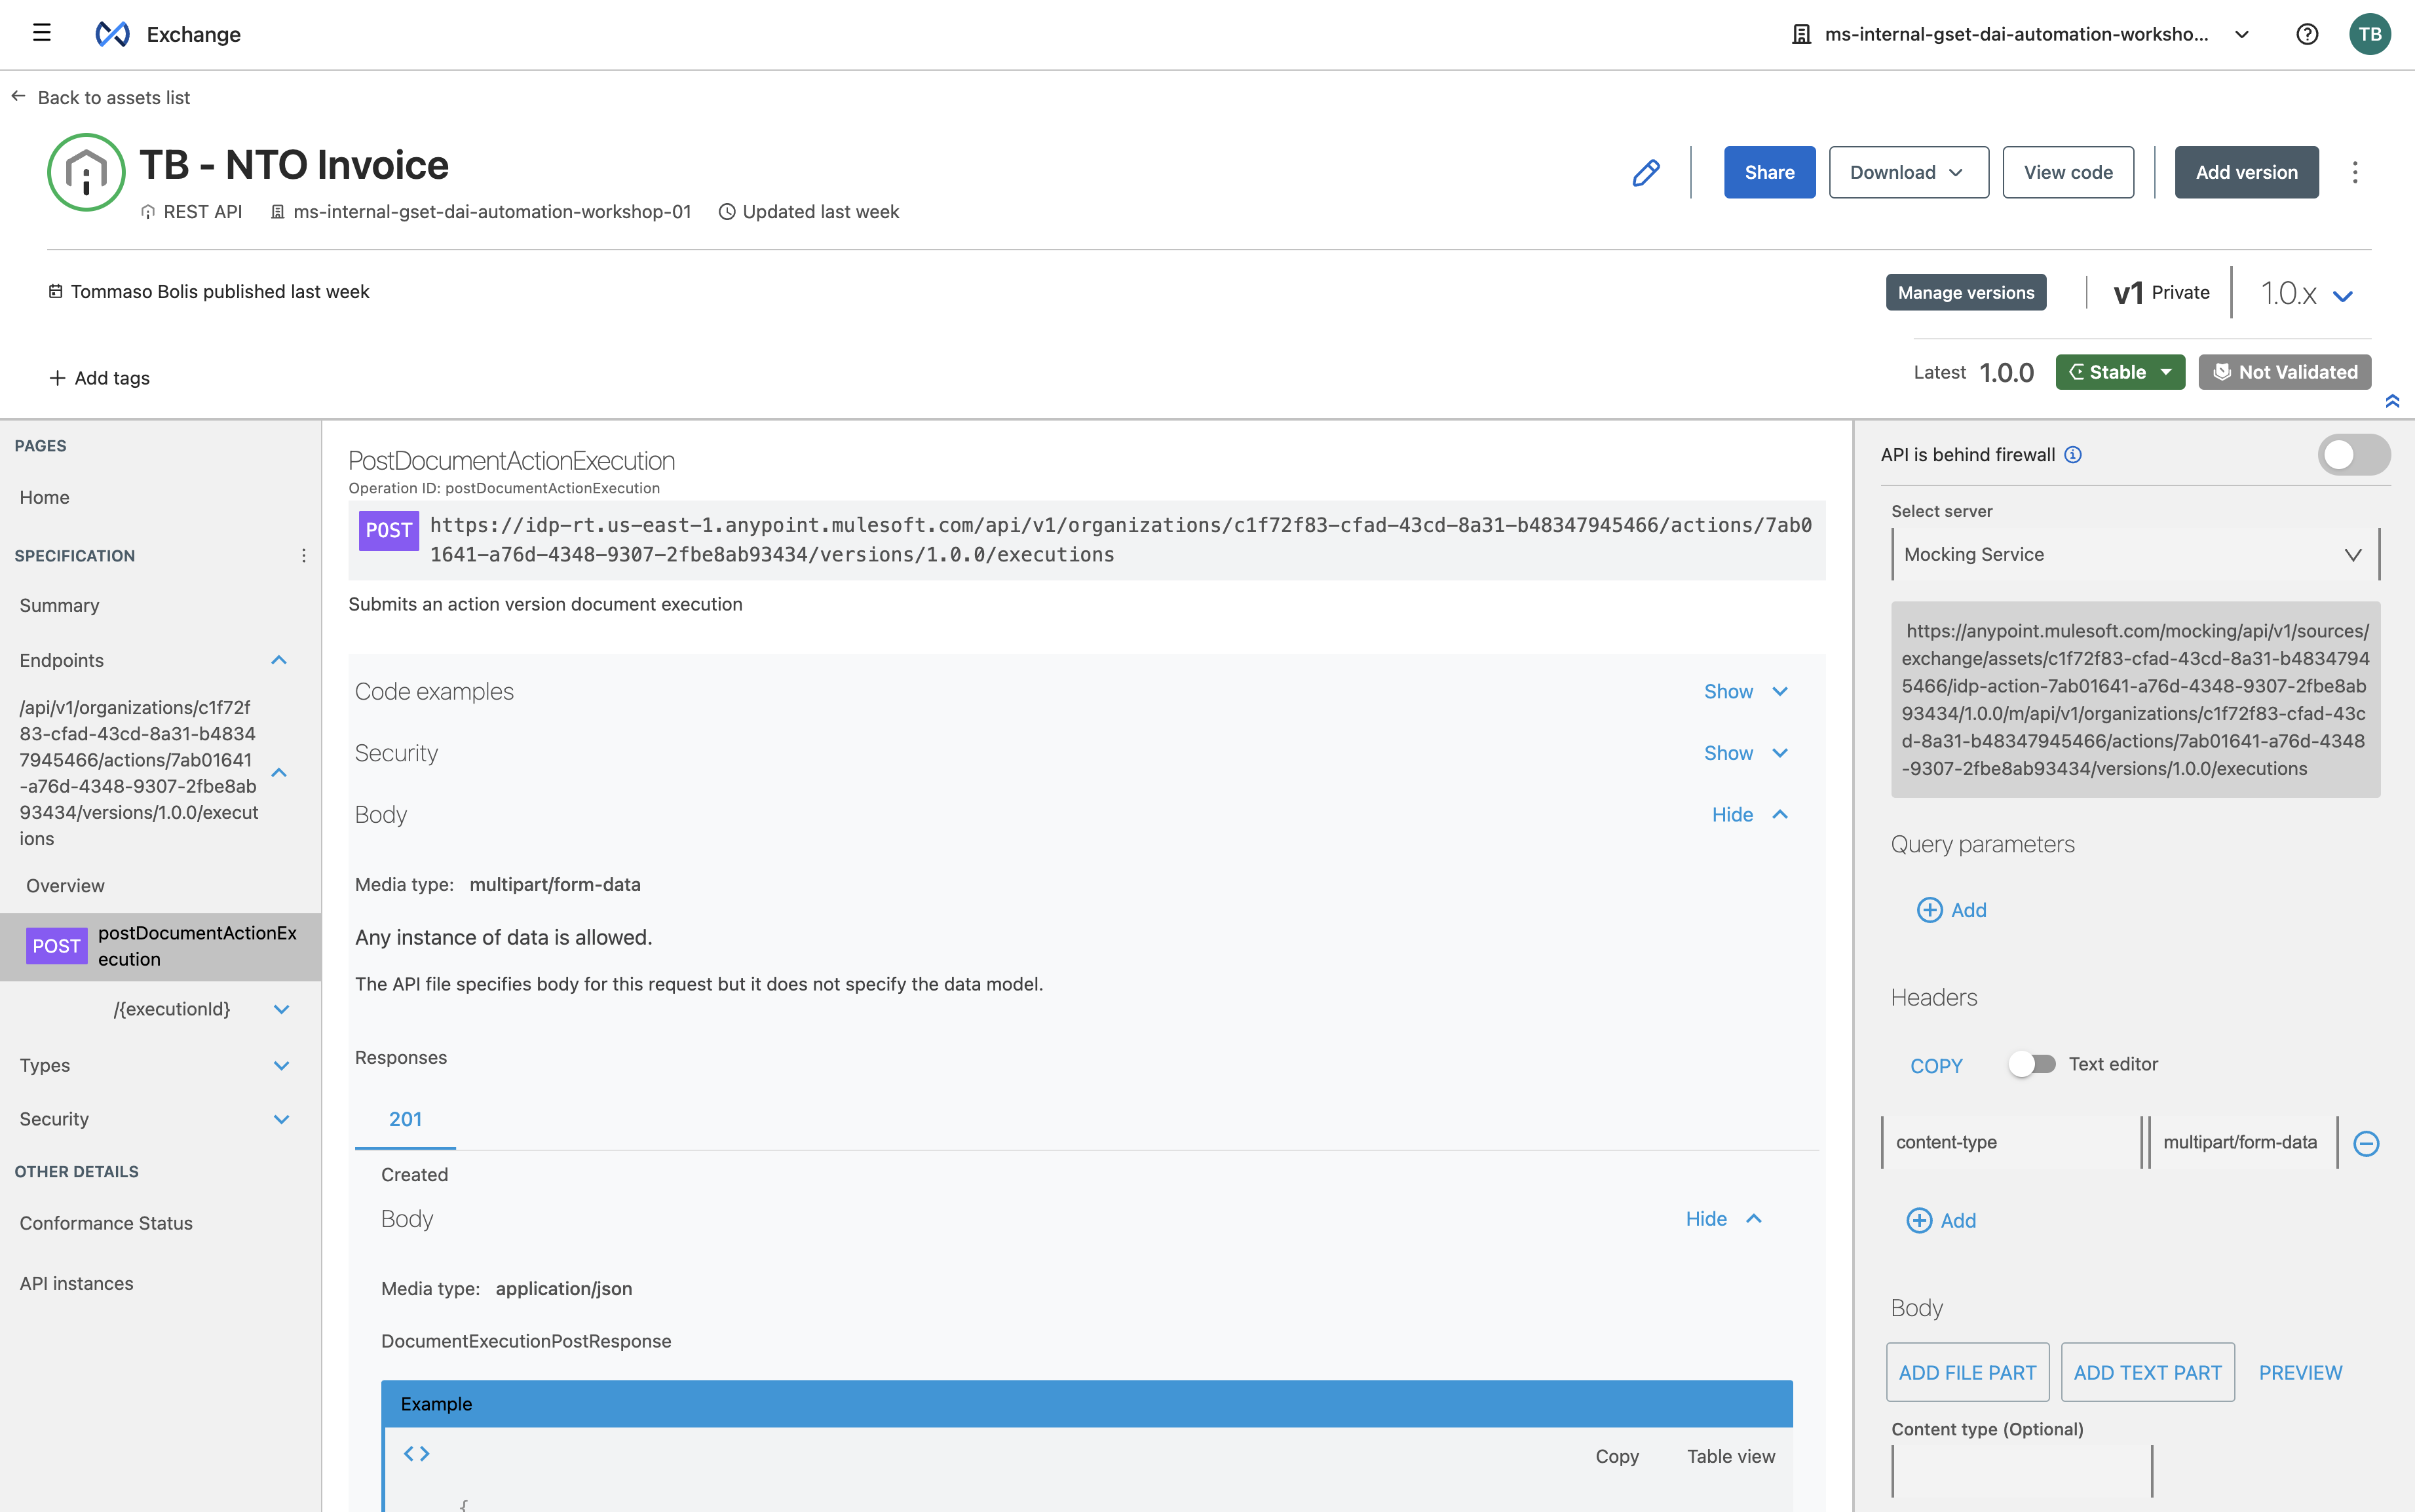The width and height of the screenshot is (2415, 1512).
Task: Expand the /{executionId} endpoint
Action: pyautogui.click(x=281, y=1009)
